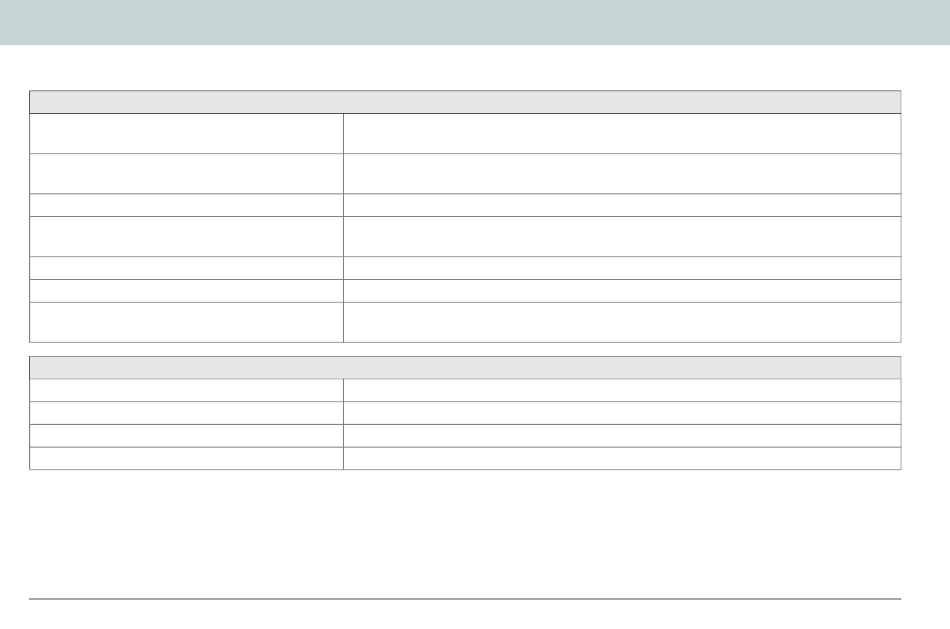Select last-row left cell of upper table
The width and height of the screenshot is (950, 629).
coord(187,322)
